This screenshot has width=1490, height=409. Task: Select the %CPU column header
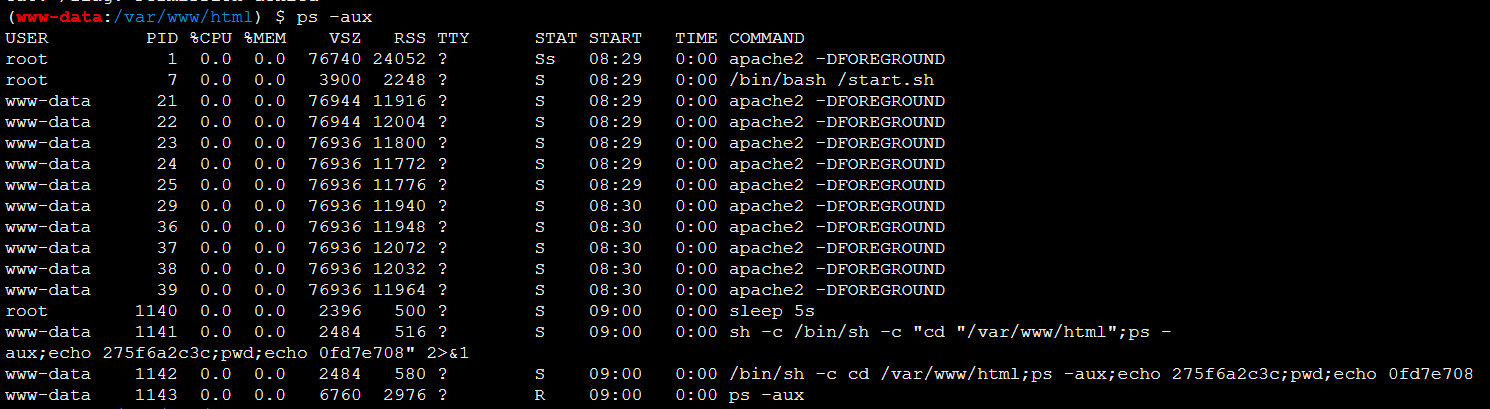click(210, 38)
